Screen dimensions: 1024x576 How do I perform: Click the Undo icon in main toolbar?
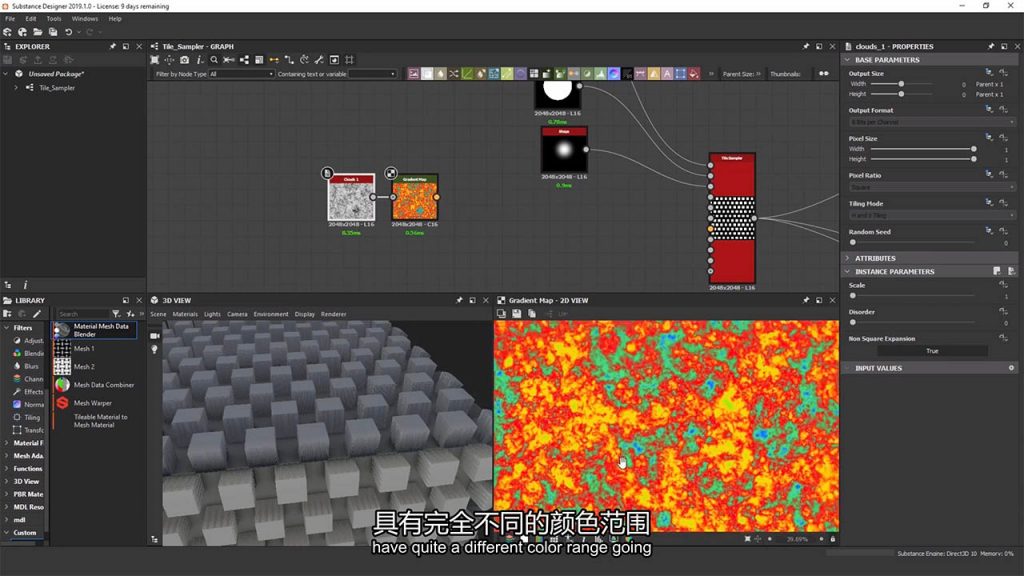pyautogui.click(x=69, y=32)
